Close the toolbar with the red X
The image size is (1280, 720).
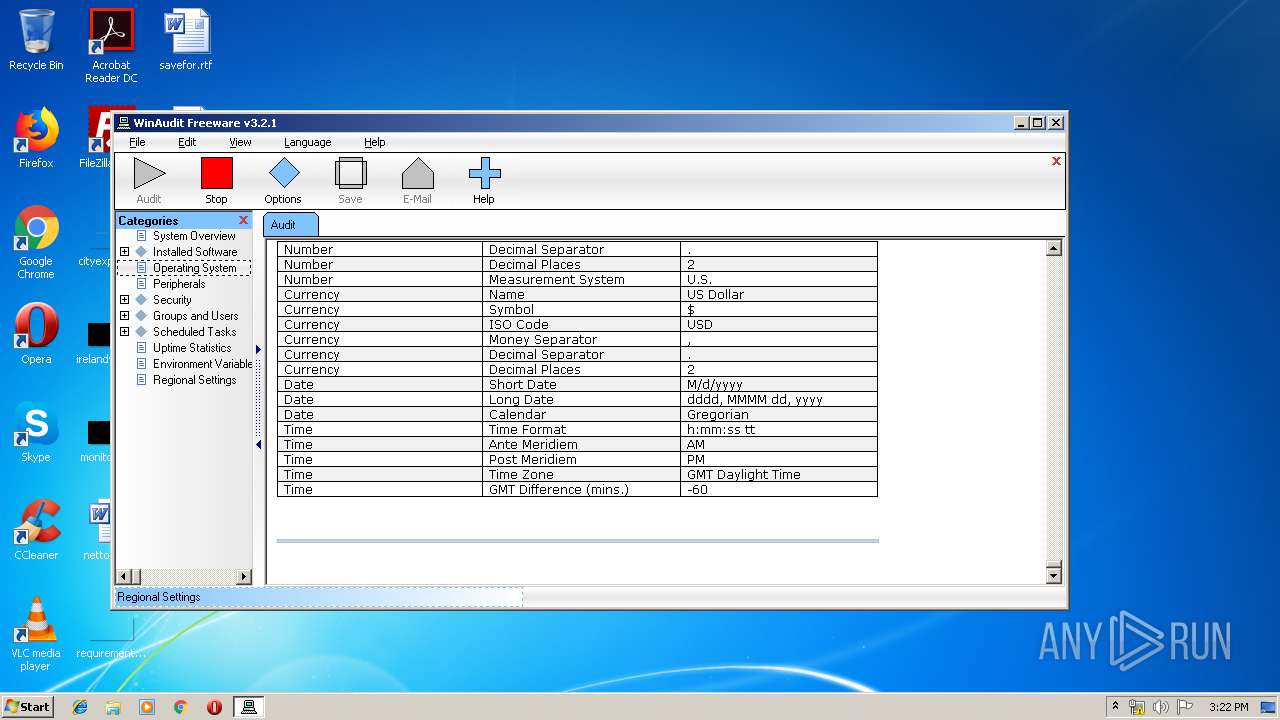pos(1056,161)
